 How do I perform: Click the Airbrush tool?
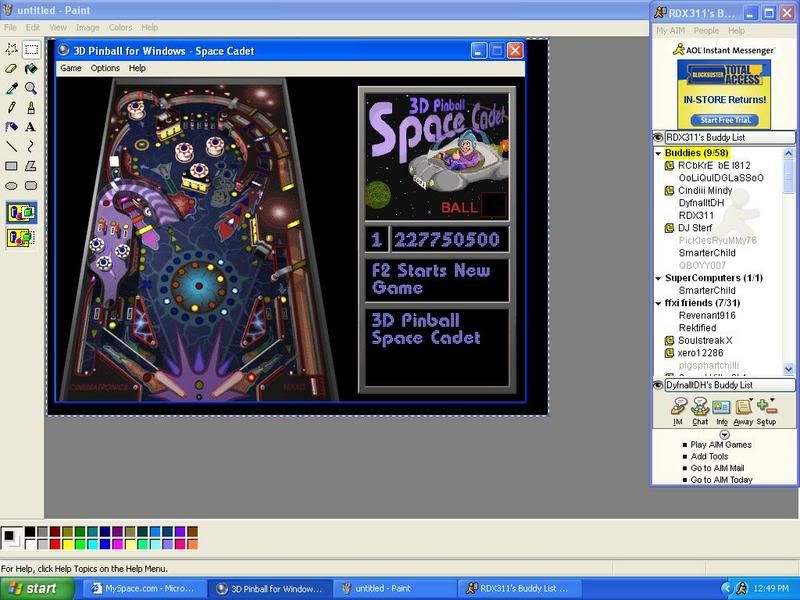[x=11, y=127]
